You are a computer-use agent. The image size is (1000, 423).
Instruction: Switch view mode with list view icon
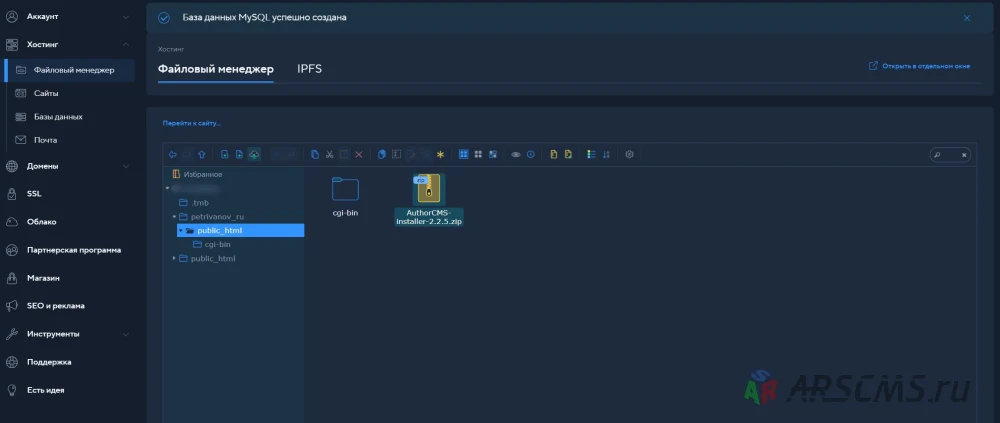tap(591, 154)
